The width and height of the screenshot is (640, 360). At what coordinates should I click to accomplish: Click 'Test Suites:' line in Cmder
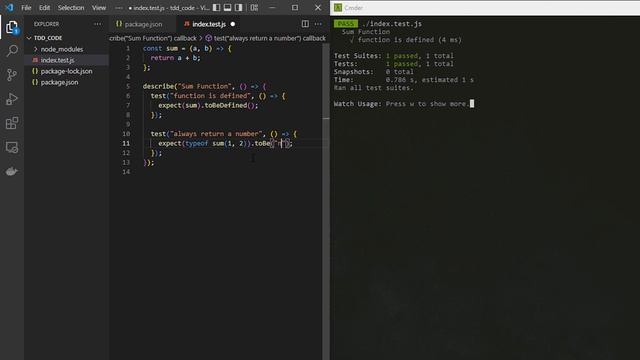393,56
